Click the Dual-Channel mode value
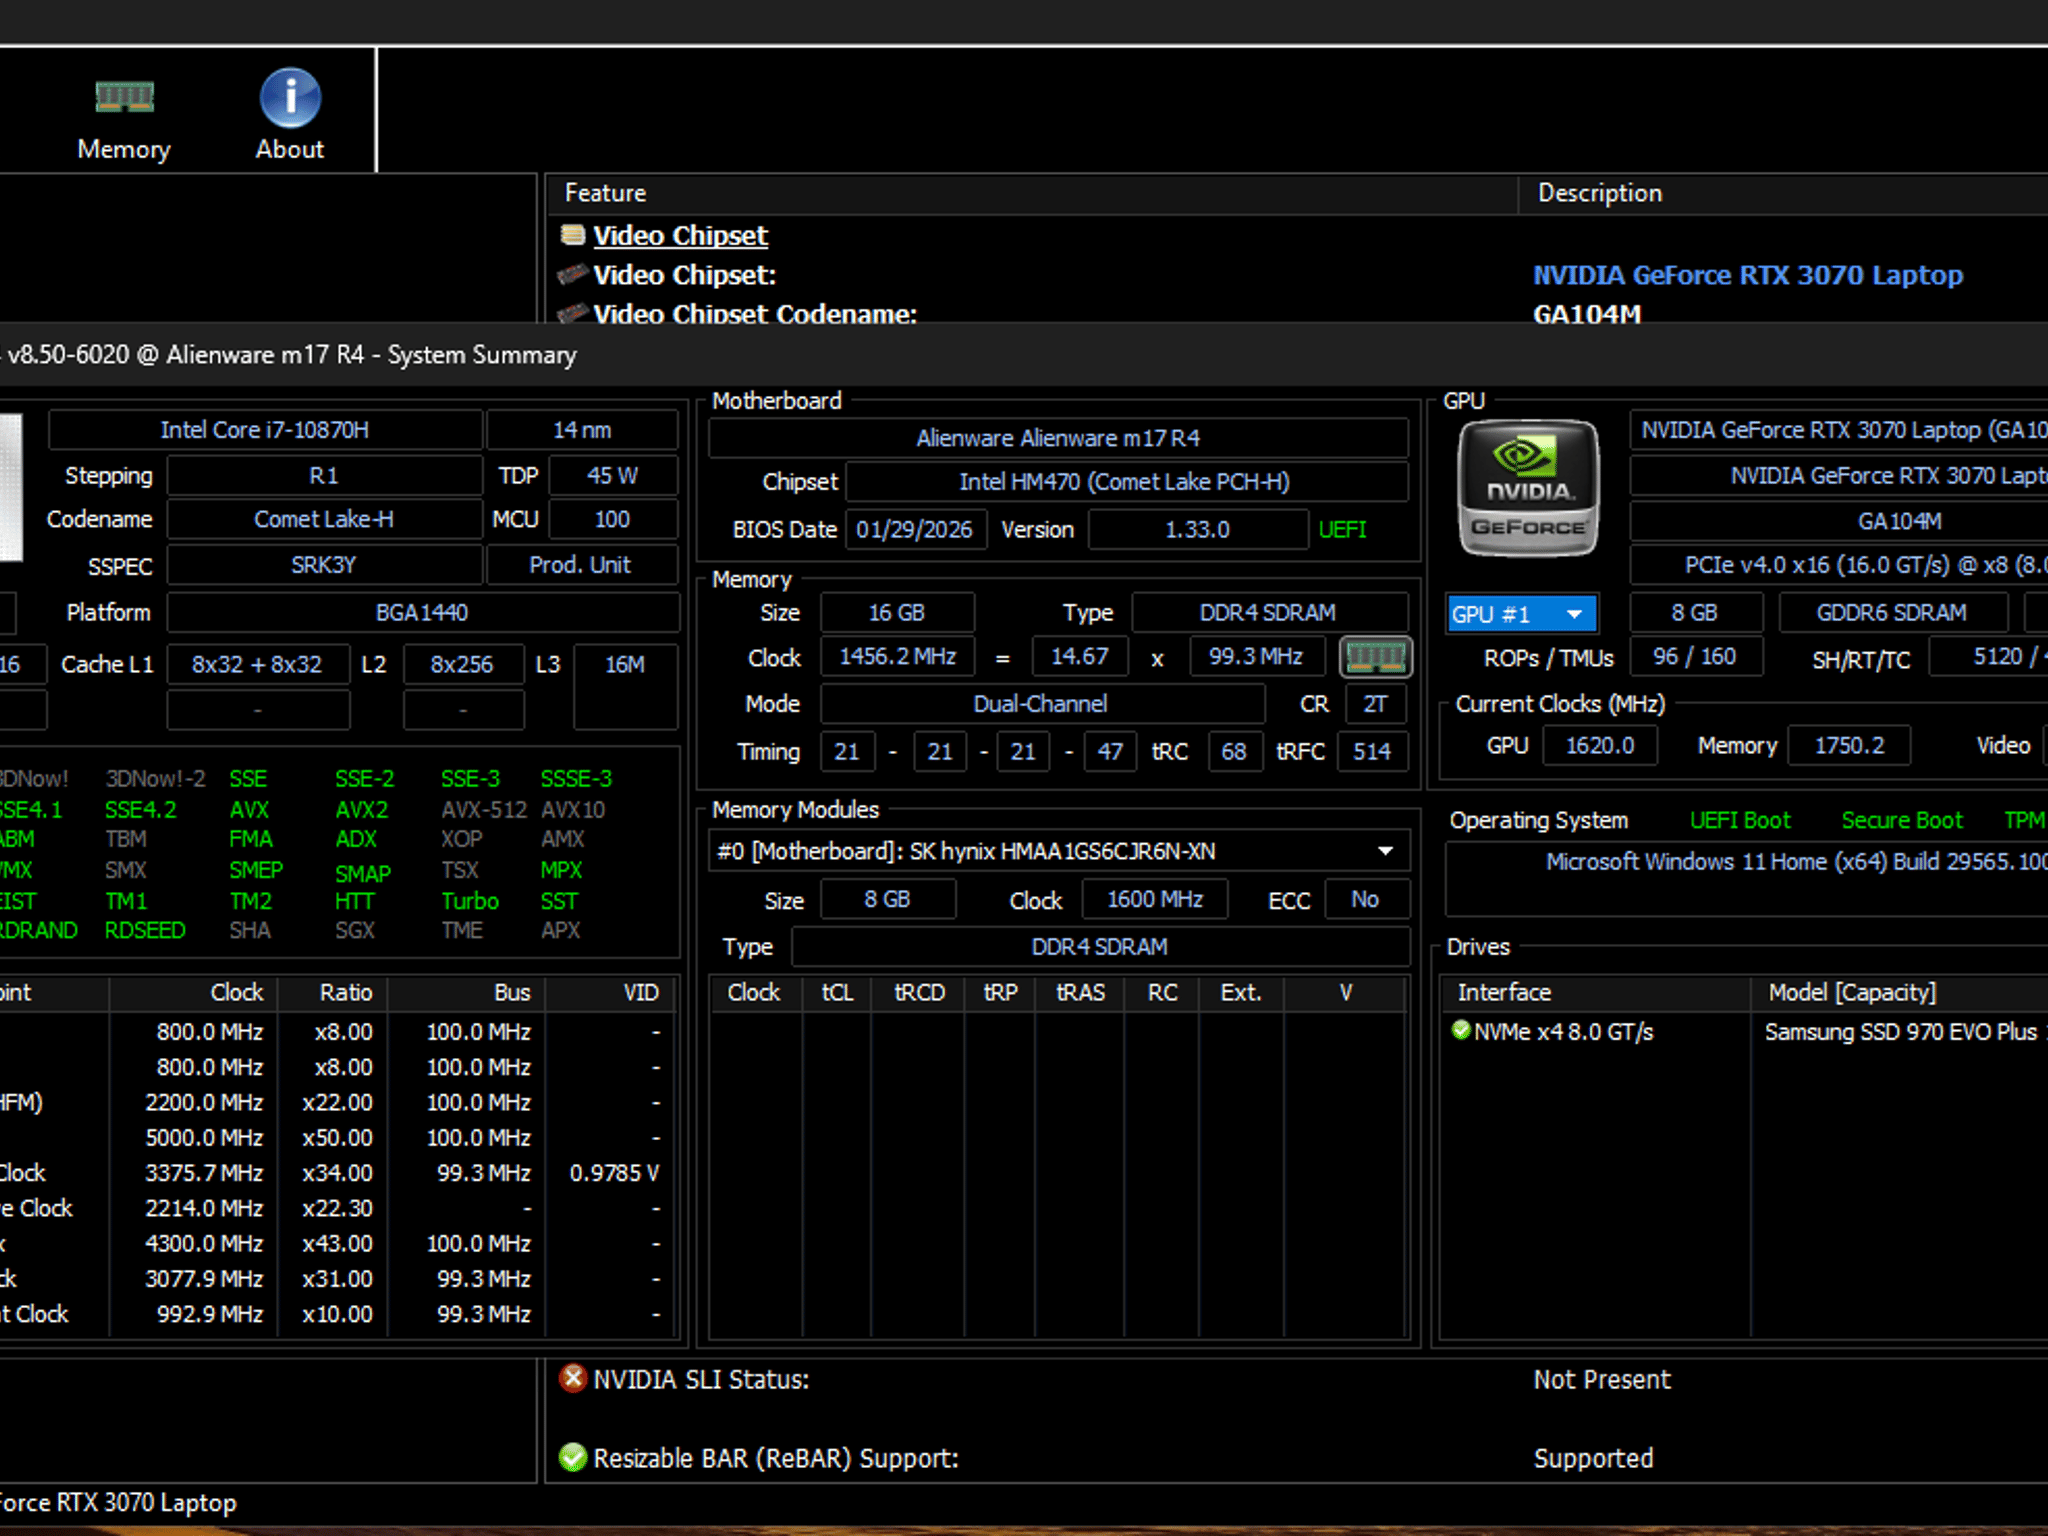2048x1536 pixels. 1041,704
